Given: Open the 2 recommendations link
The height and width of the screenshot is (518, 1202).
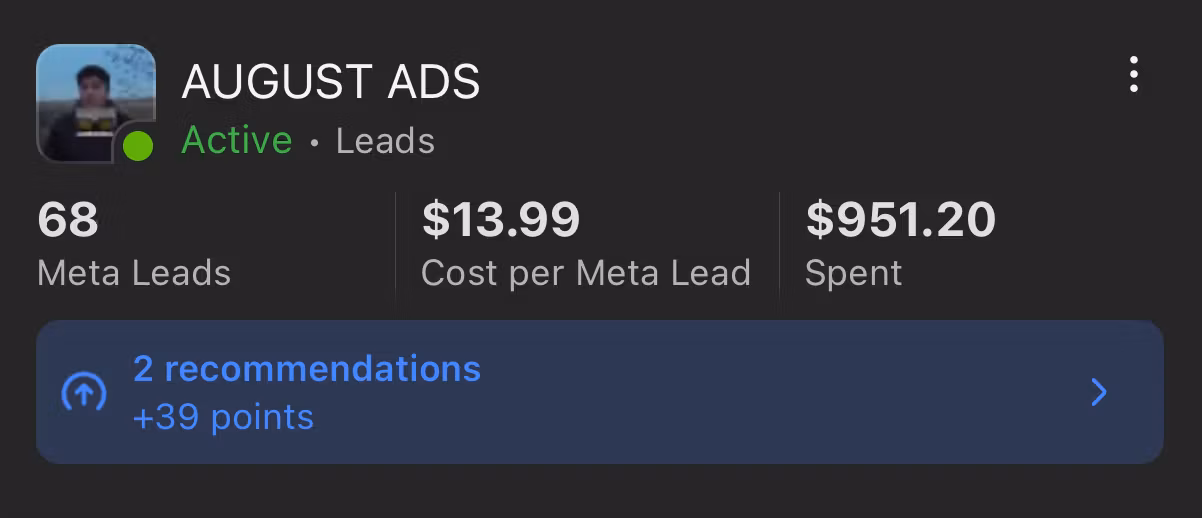Looking at the screenshot, I should coord(307,369).
